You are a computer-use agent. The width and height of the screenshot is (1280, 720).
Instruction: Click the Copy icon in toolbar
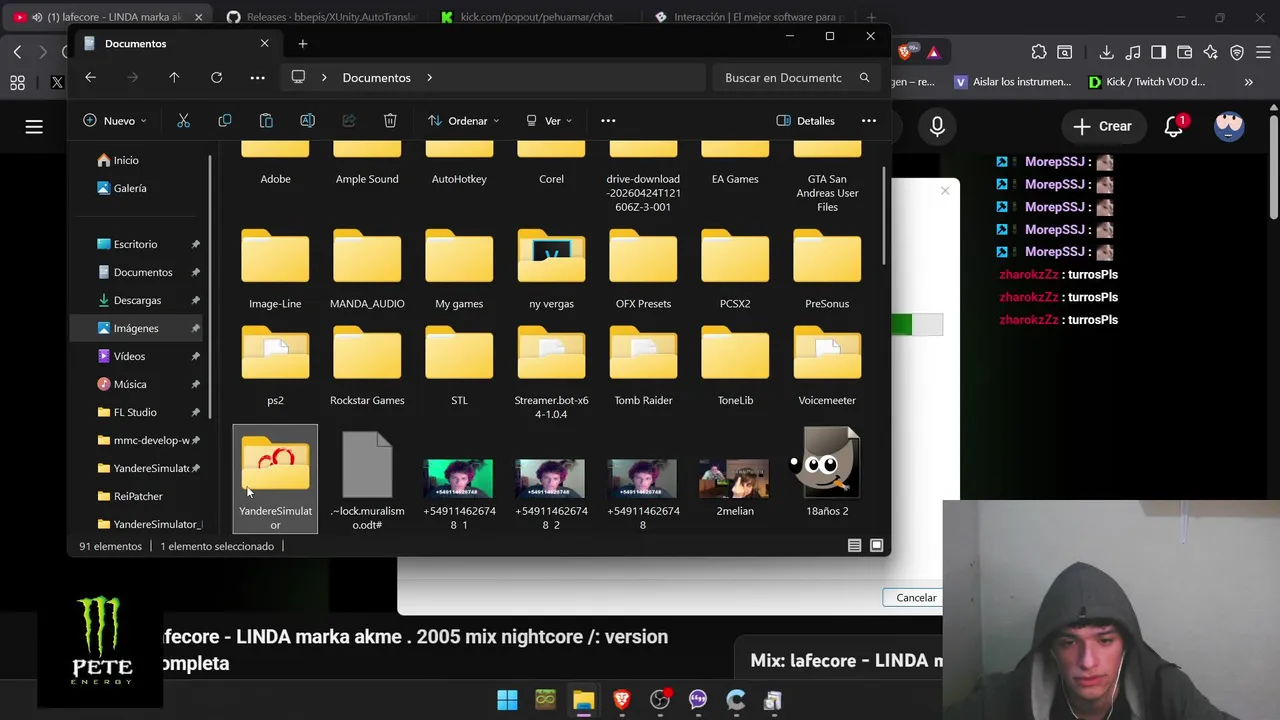(x=225, y=121)
